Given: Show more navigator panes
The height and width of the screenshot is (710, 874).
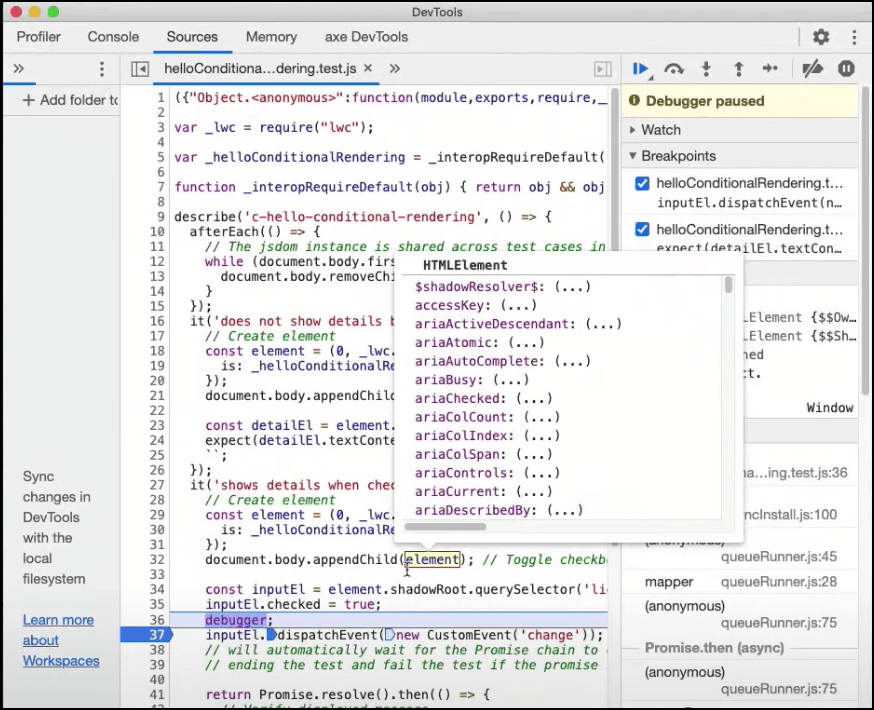Looking at the screenshot, I should 18,69.
